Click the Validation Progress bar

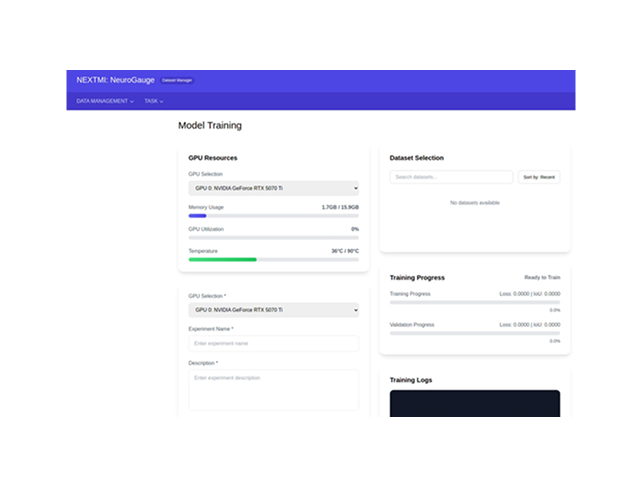pyautogui.click(x=474, y=333)
